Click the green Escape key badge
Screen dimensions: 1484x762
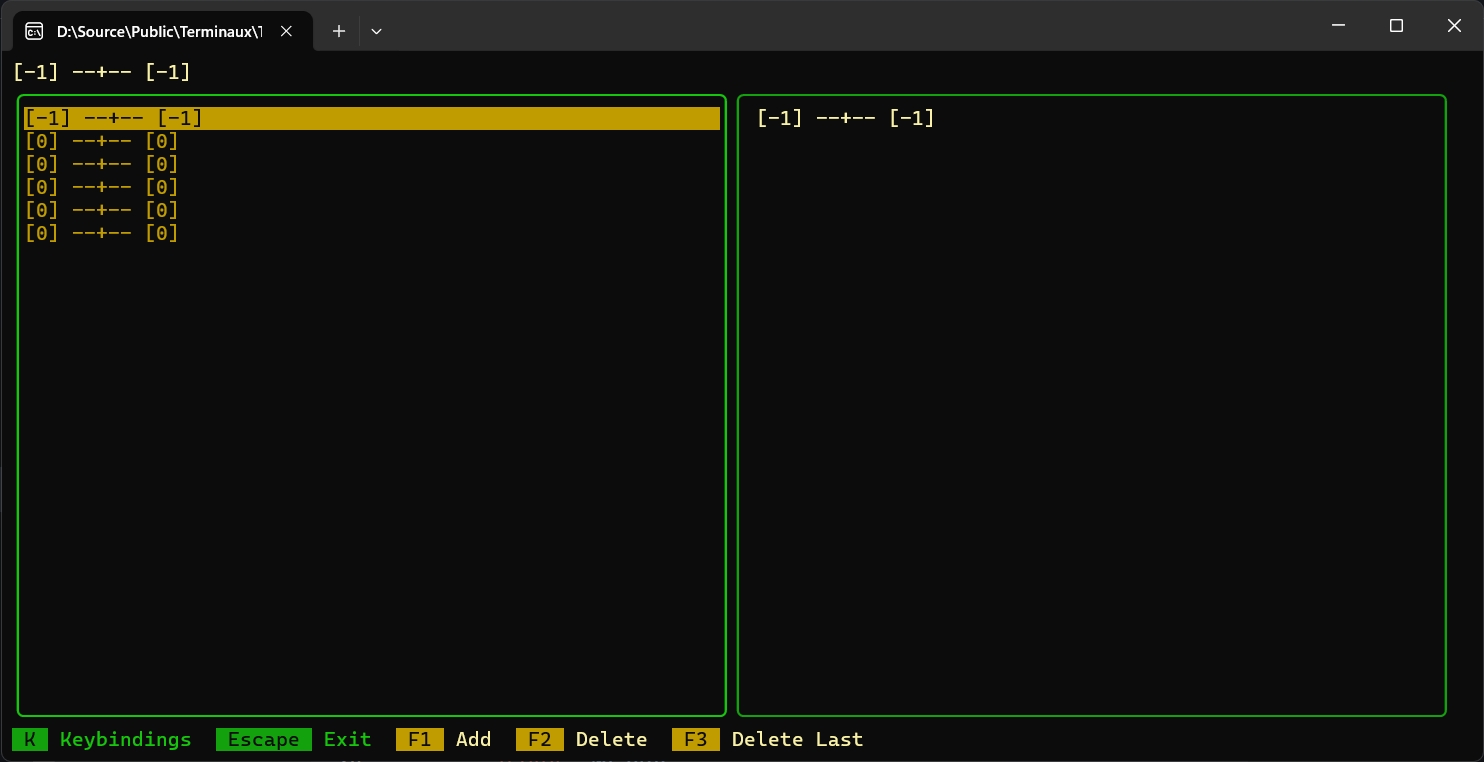tap(263, 739)
